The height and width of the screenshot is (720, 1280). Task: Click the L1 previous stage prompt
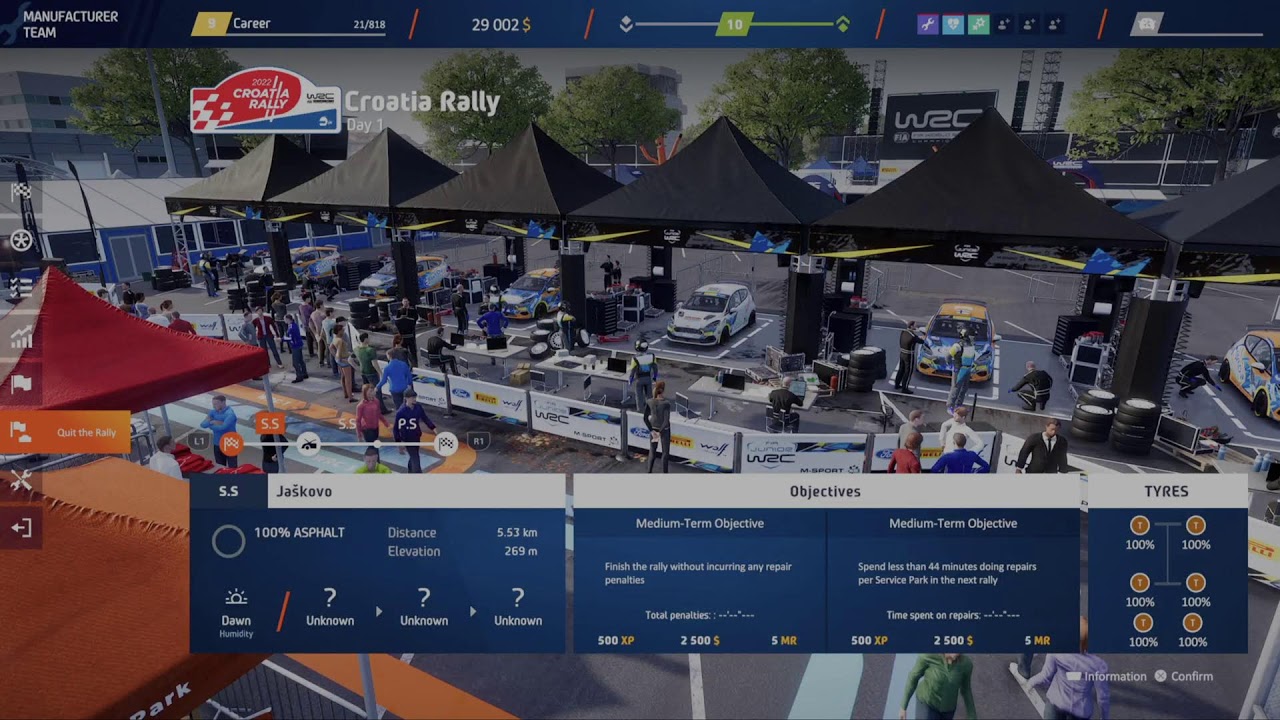tap(200, 441)
